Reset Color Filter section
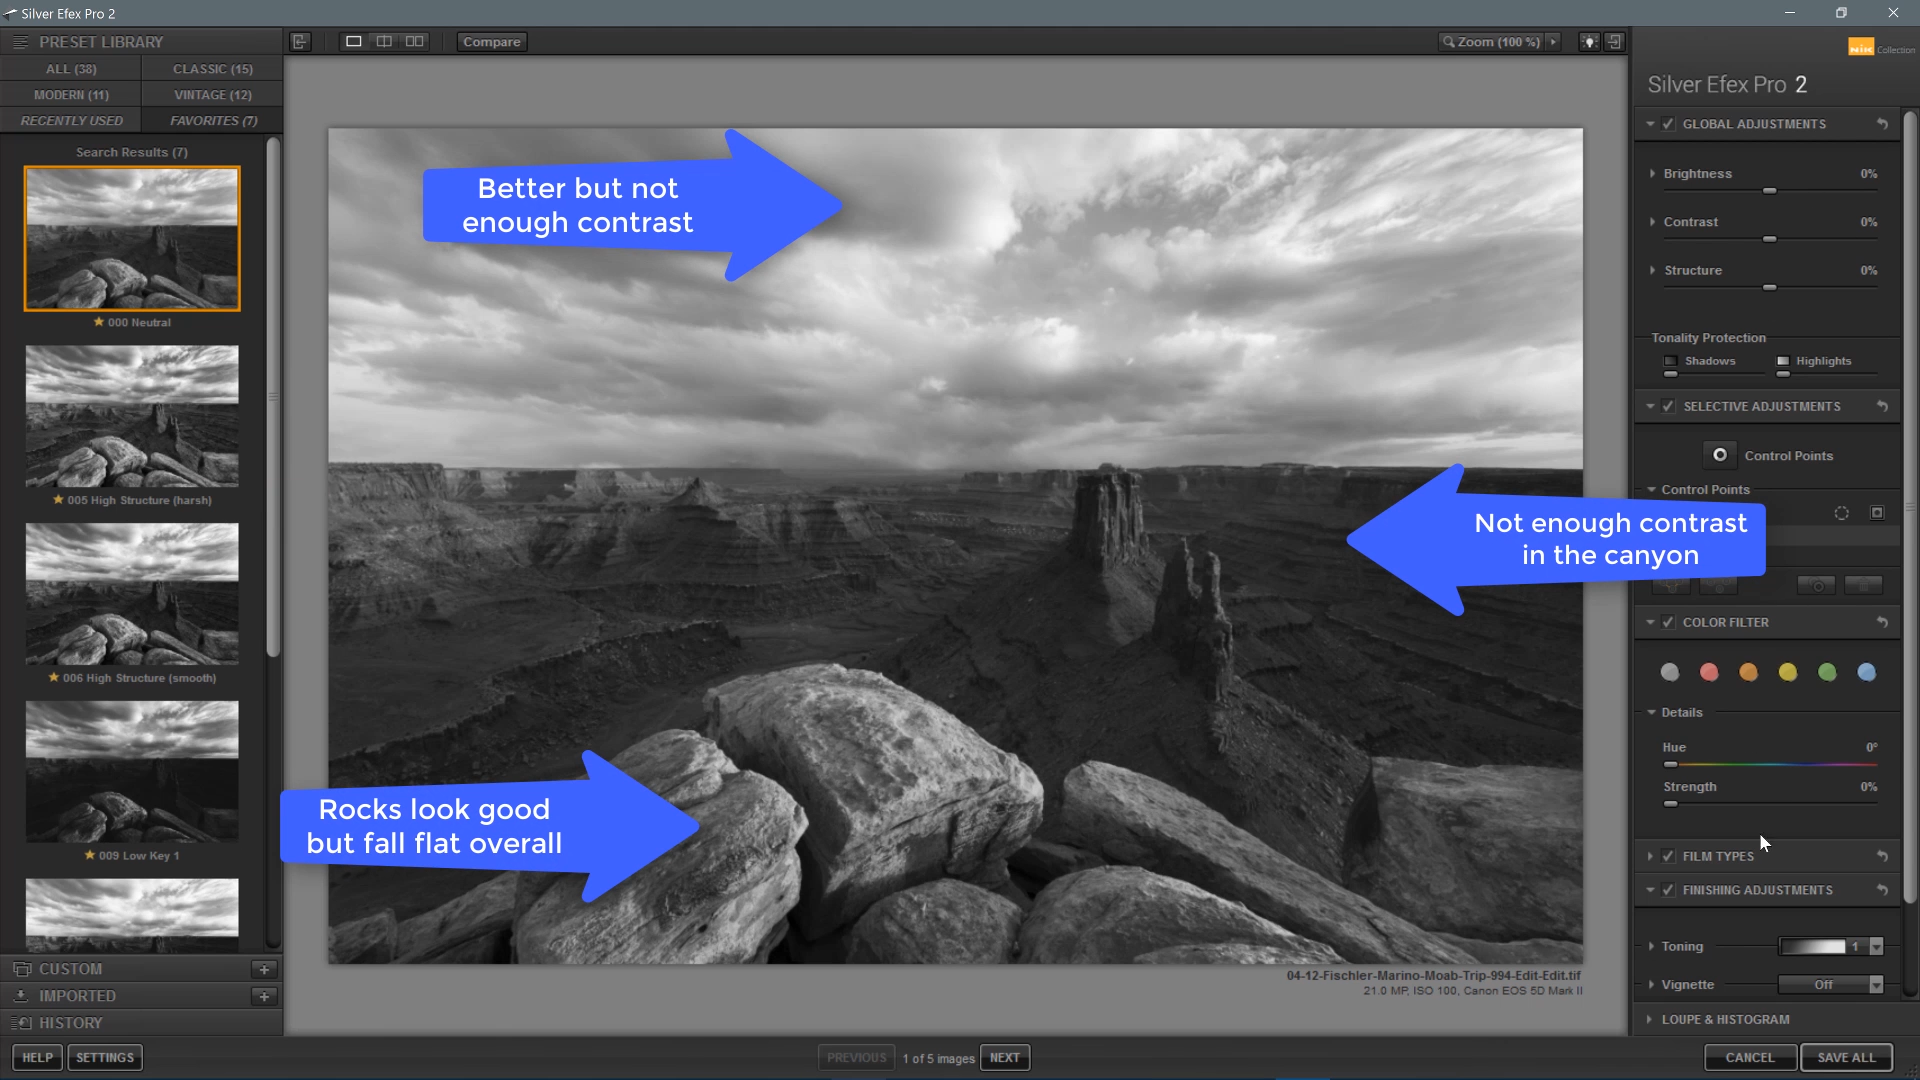1920x1080 pixels. tap(1882, 622)
